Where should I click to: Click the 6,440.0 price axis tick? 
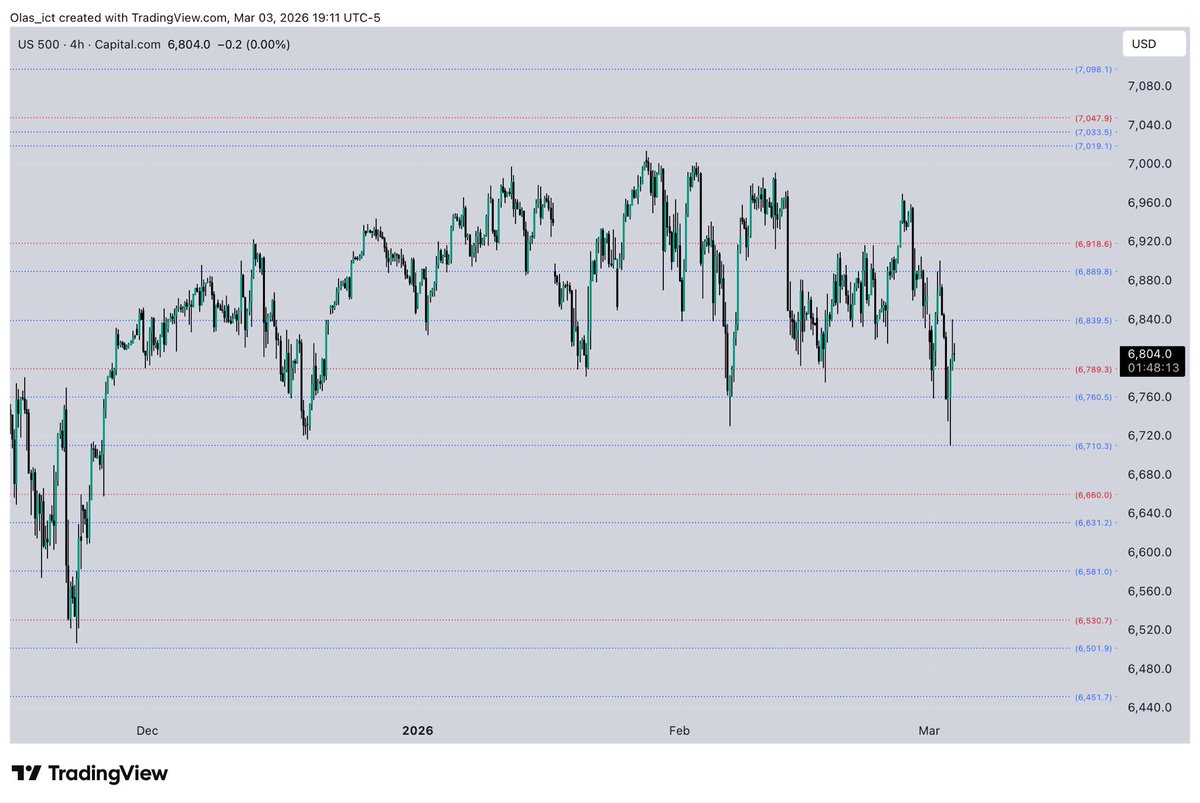pos(1149,708)
